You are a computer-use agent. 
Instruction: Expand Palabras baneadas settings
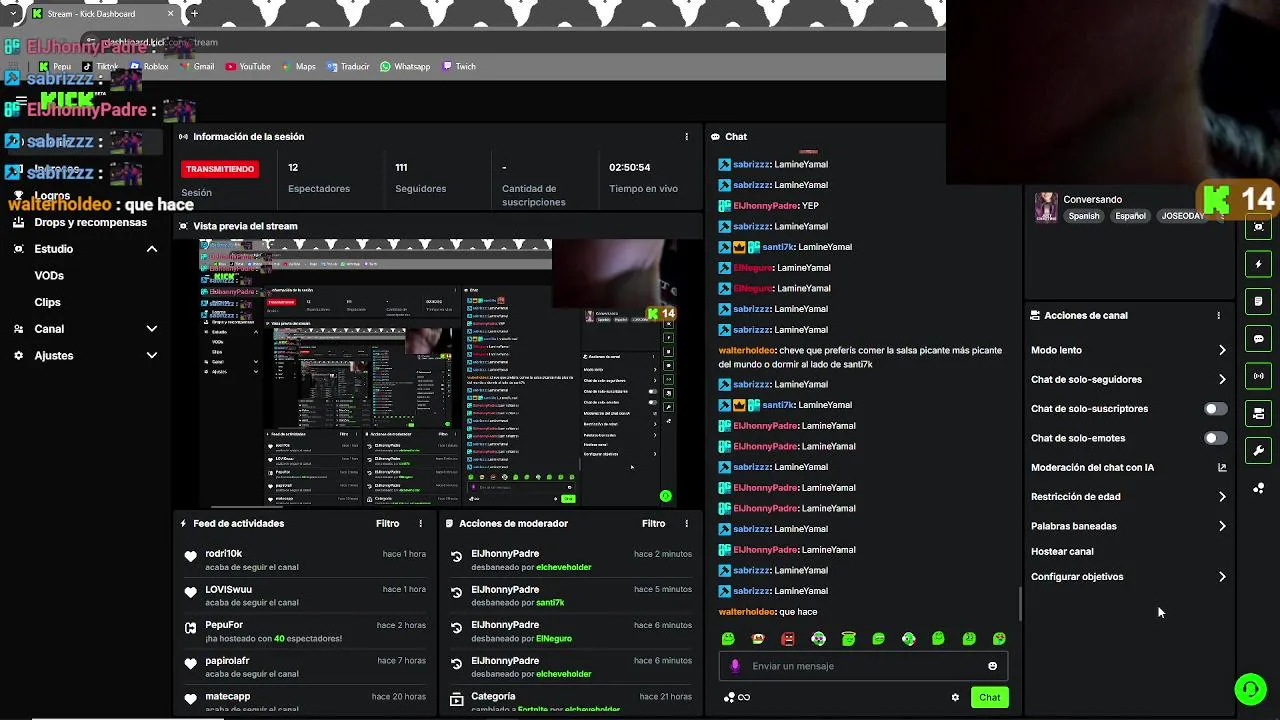point(1222,526)
